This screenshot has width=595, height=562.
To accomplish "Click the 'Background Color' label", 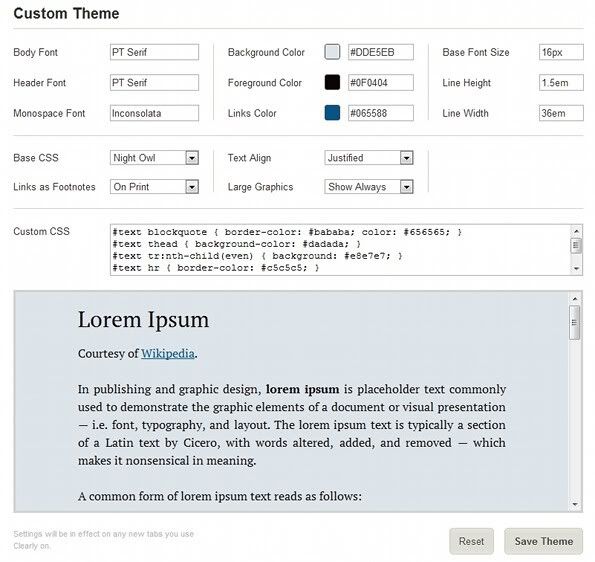I will tap(266, 52).
